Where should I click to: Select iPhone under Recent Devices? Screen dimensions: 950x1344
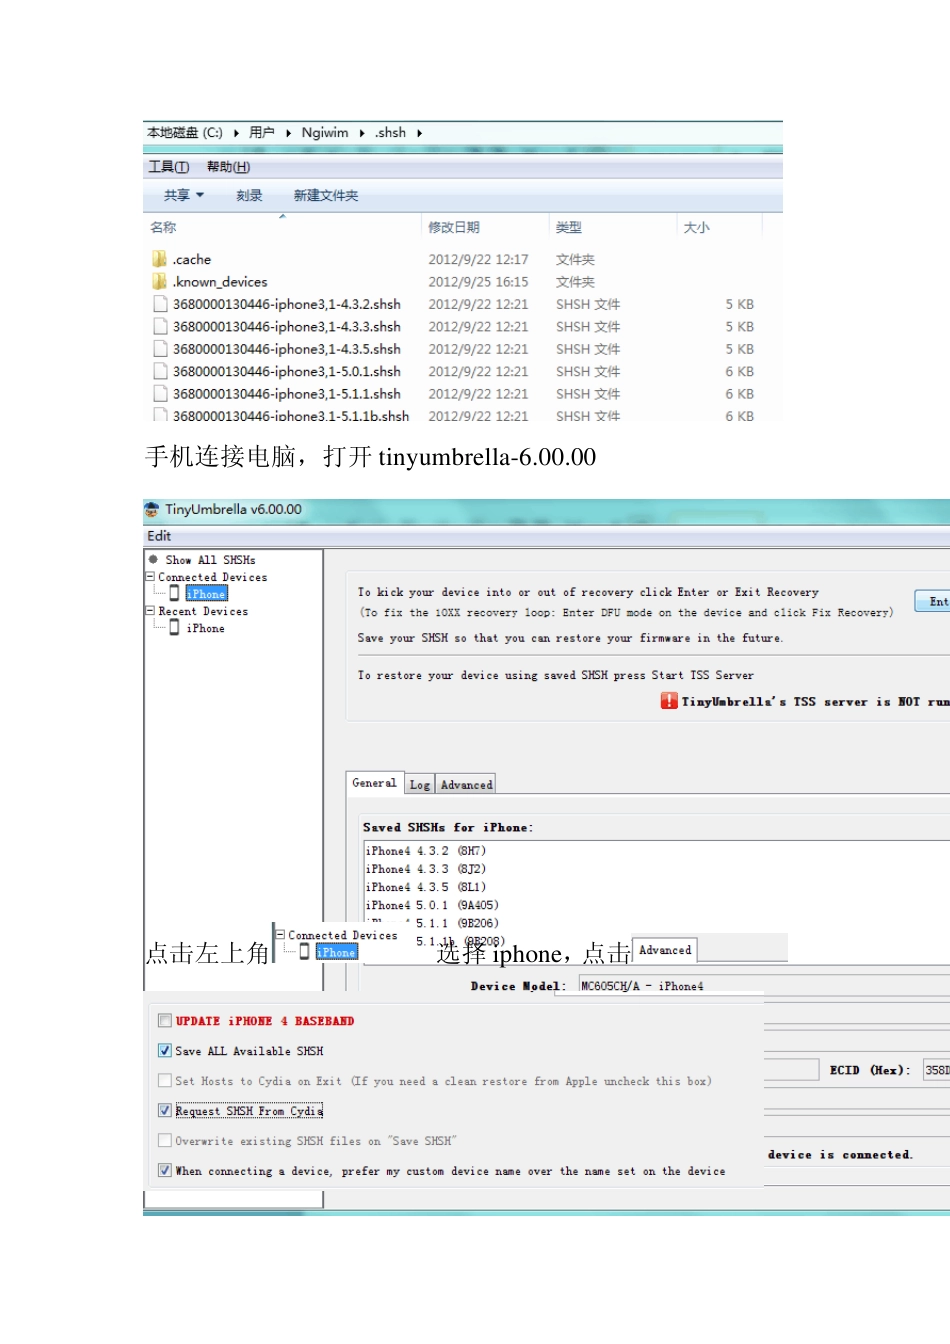pyautogui.click(x=205, y=628)
